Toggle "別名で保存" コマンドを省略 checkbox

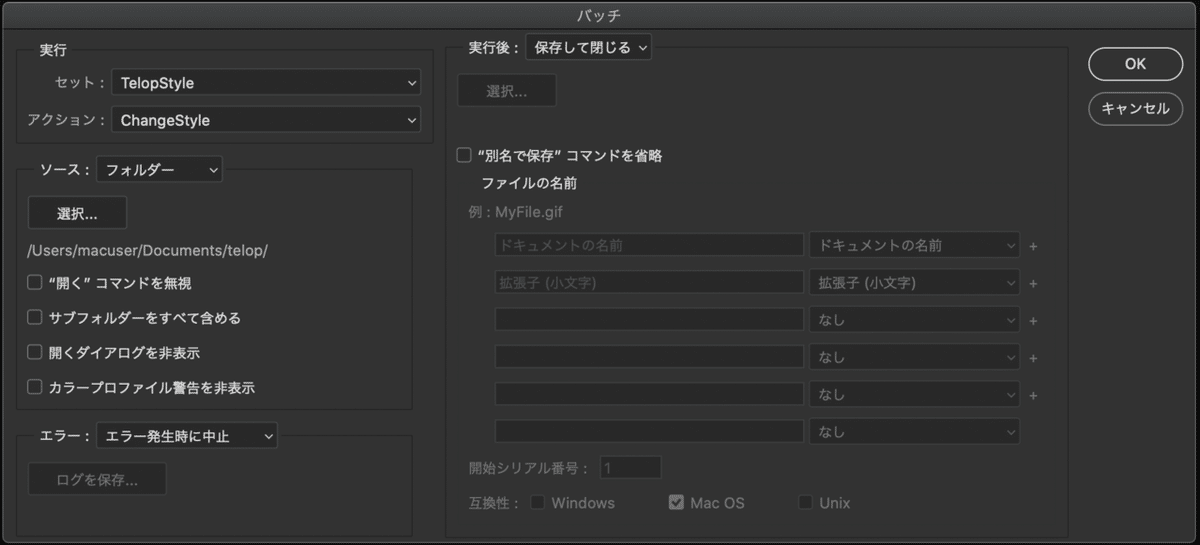pyautogui.click(x=464, y=155)
